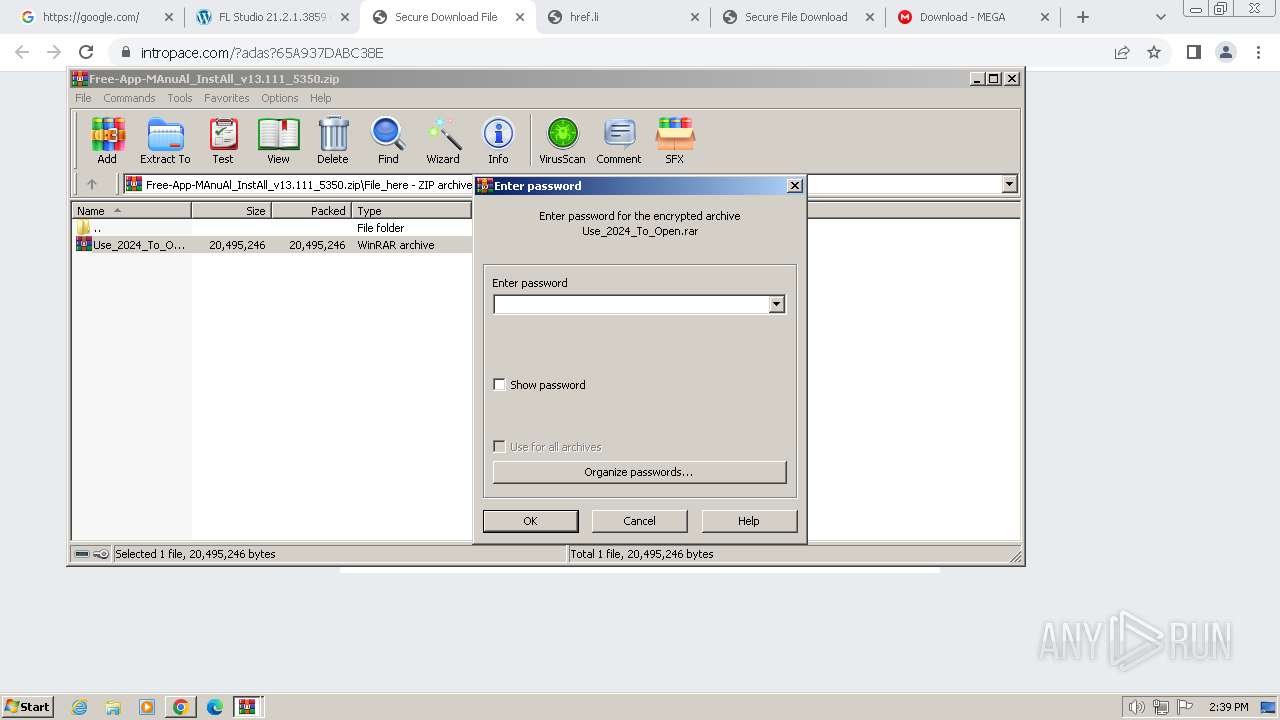This screenshot has width=1280, height=720.
Task: Click the Organize passwords button
Action: click(639, 472)
